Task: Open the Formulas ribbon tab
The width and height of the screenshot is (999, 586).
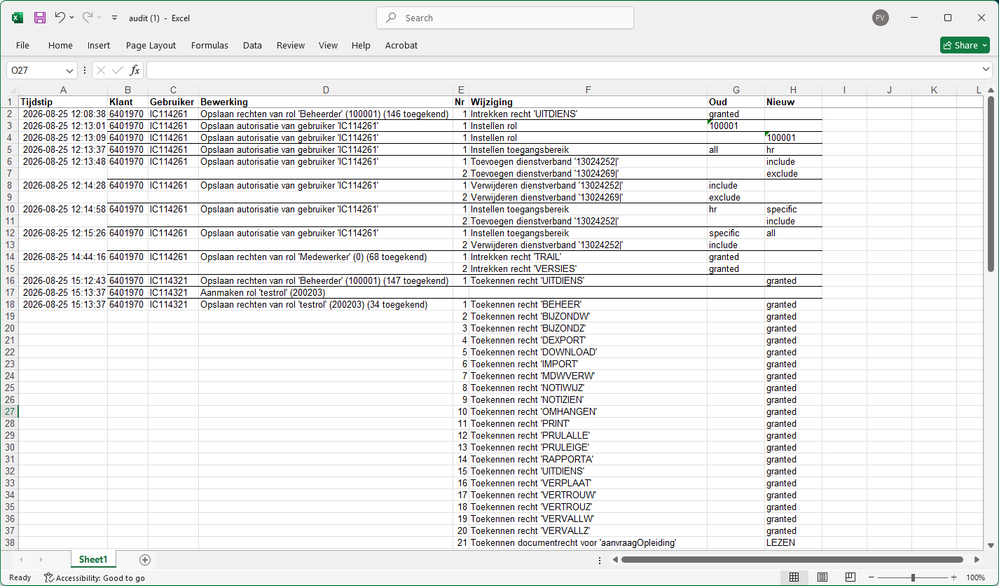Action: (210, 45)
